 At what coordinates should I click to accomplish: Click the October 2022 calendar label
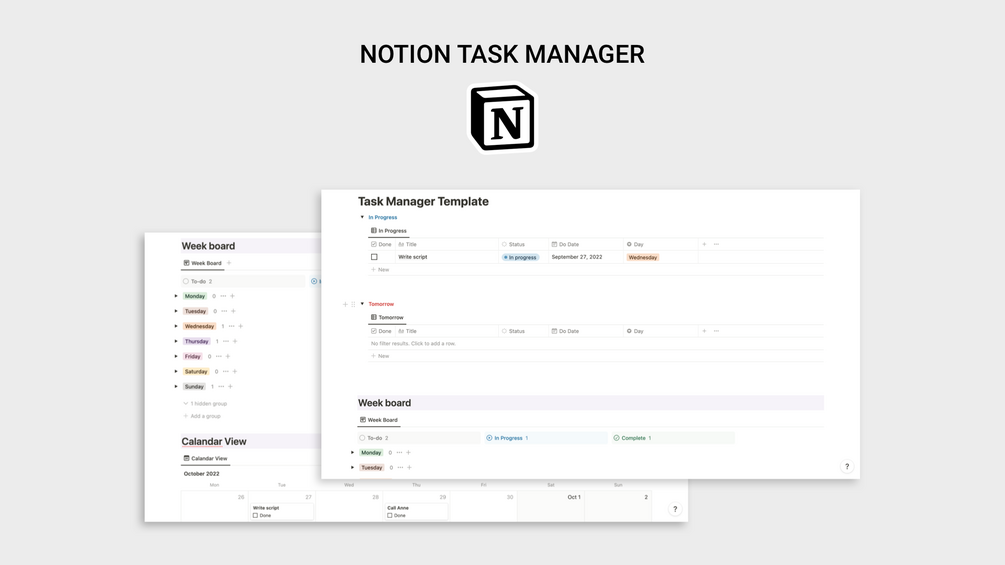(201, 474)
